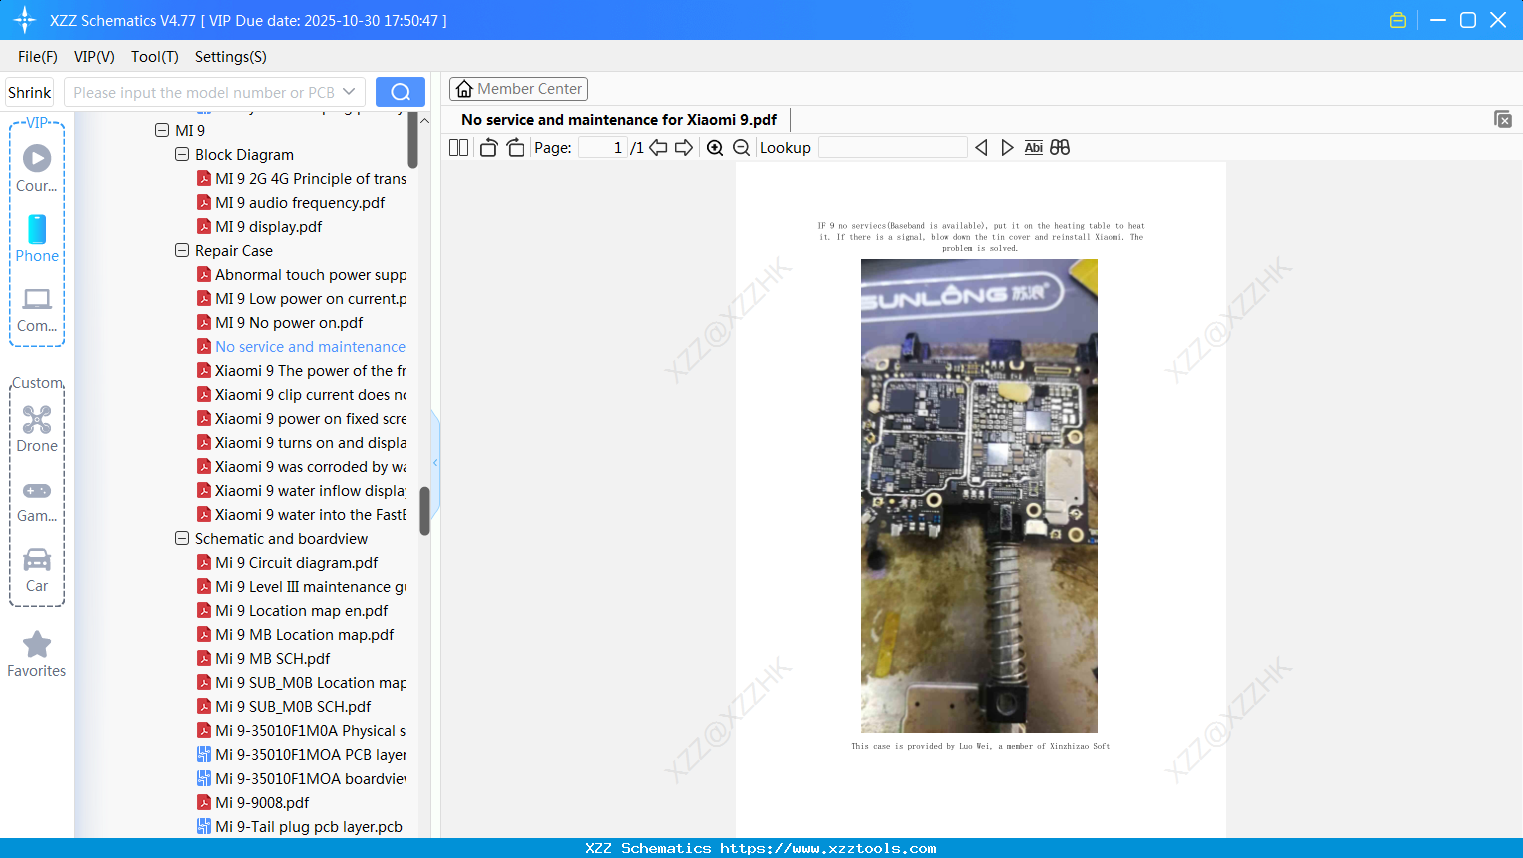
Task: Open Abnormal touch power supply file
Action: pyautogui.click(x=311, y=275)
